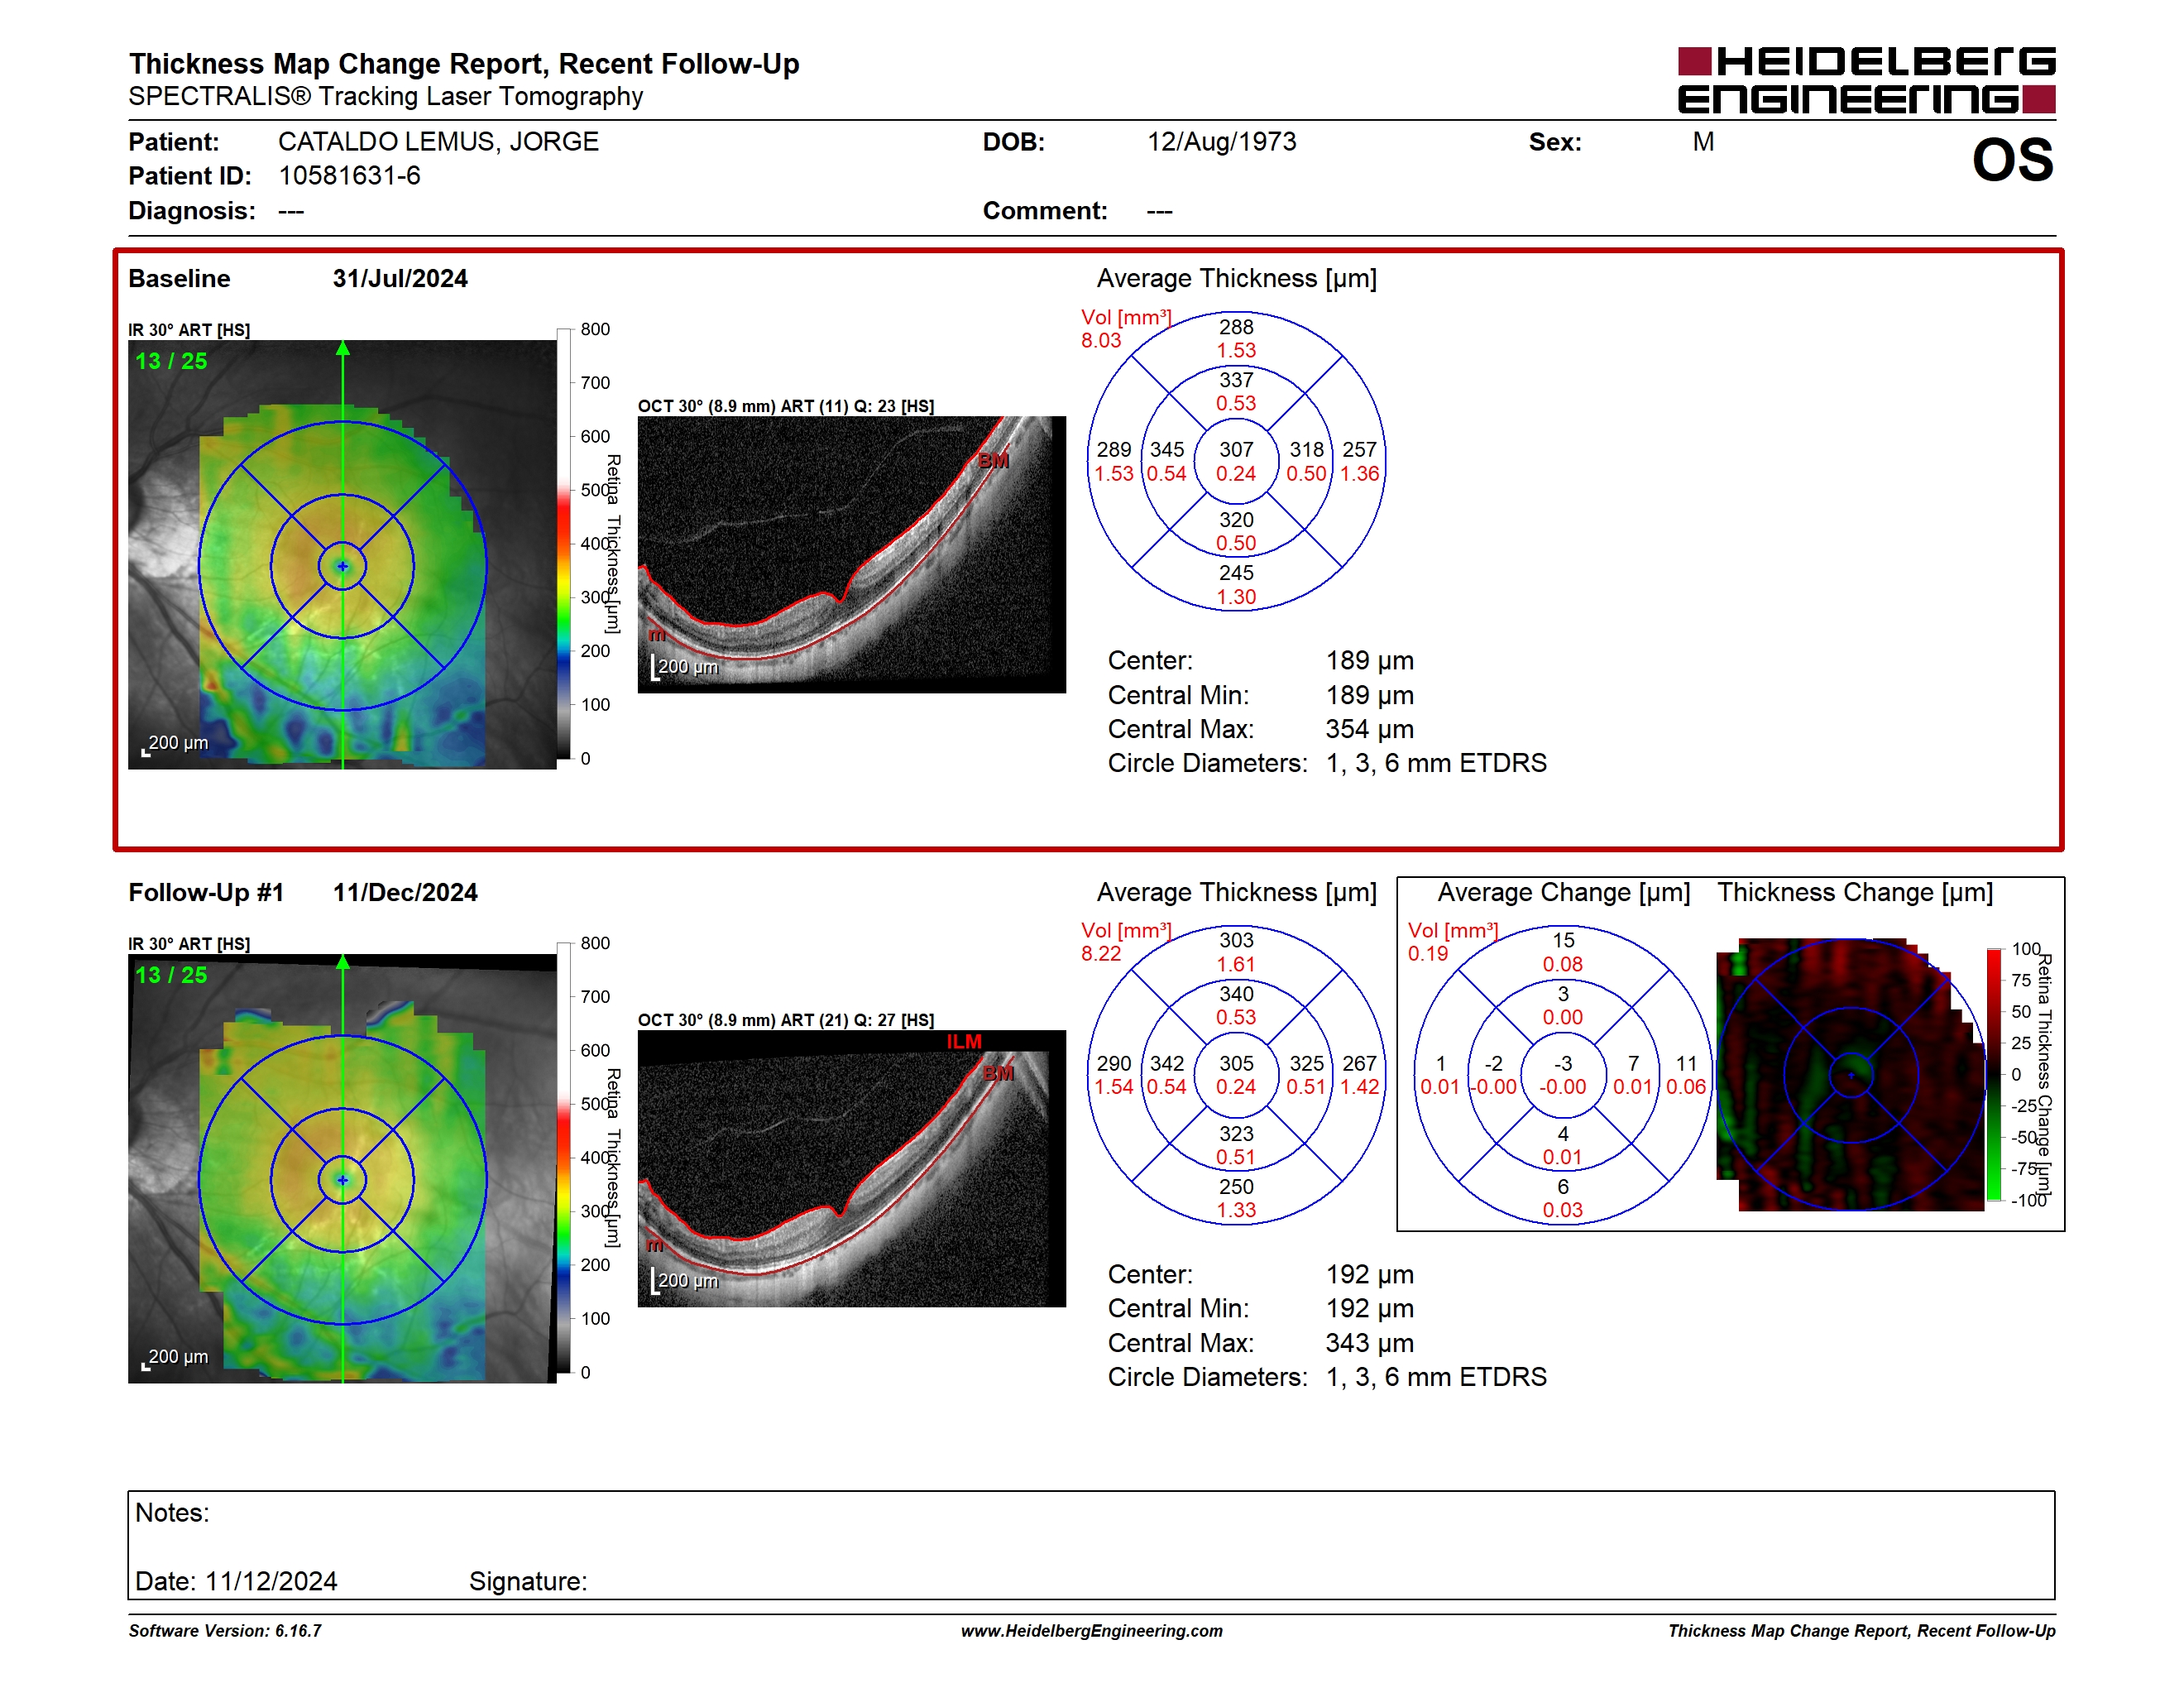Click baseline inferior outer value 245
This screenshot has width=2184, height=1688.
tap(1236, 573)
